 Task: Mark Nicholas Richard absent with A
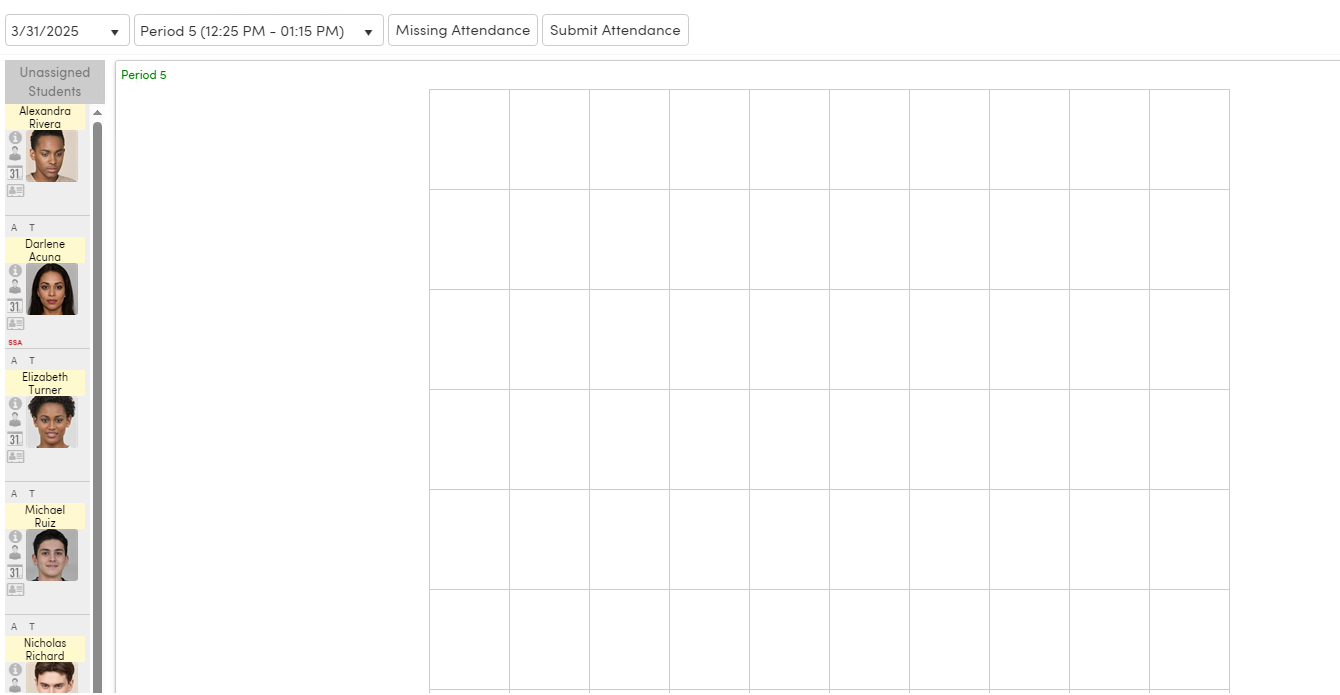coord(14,626)
